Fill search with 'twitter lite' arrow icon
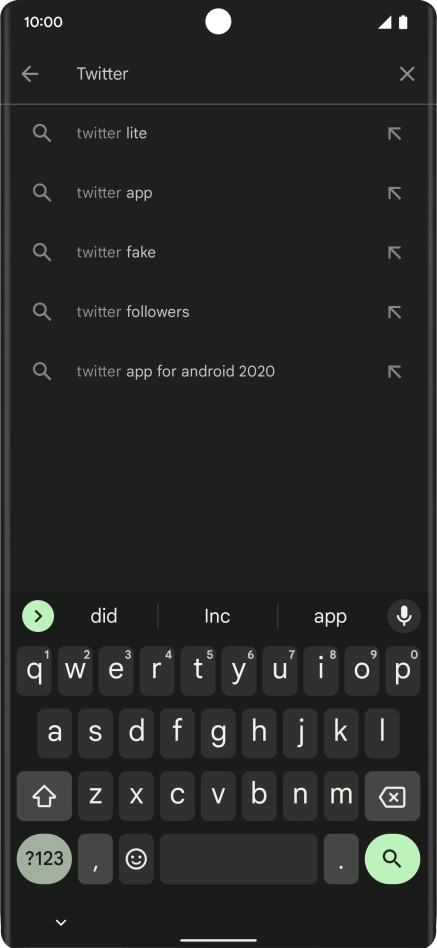The image size is (437, 948). [394, 134]
